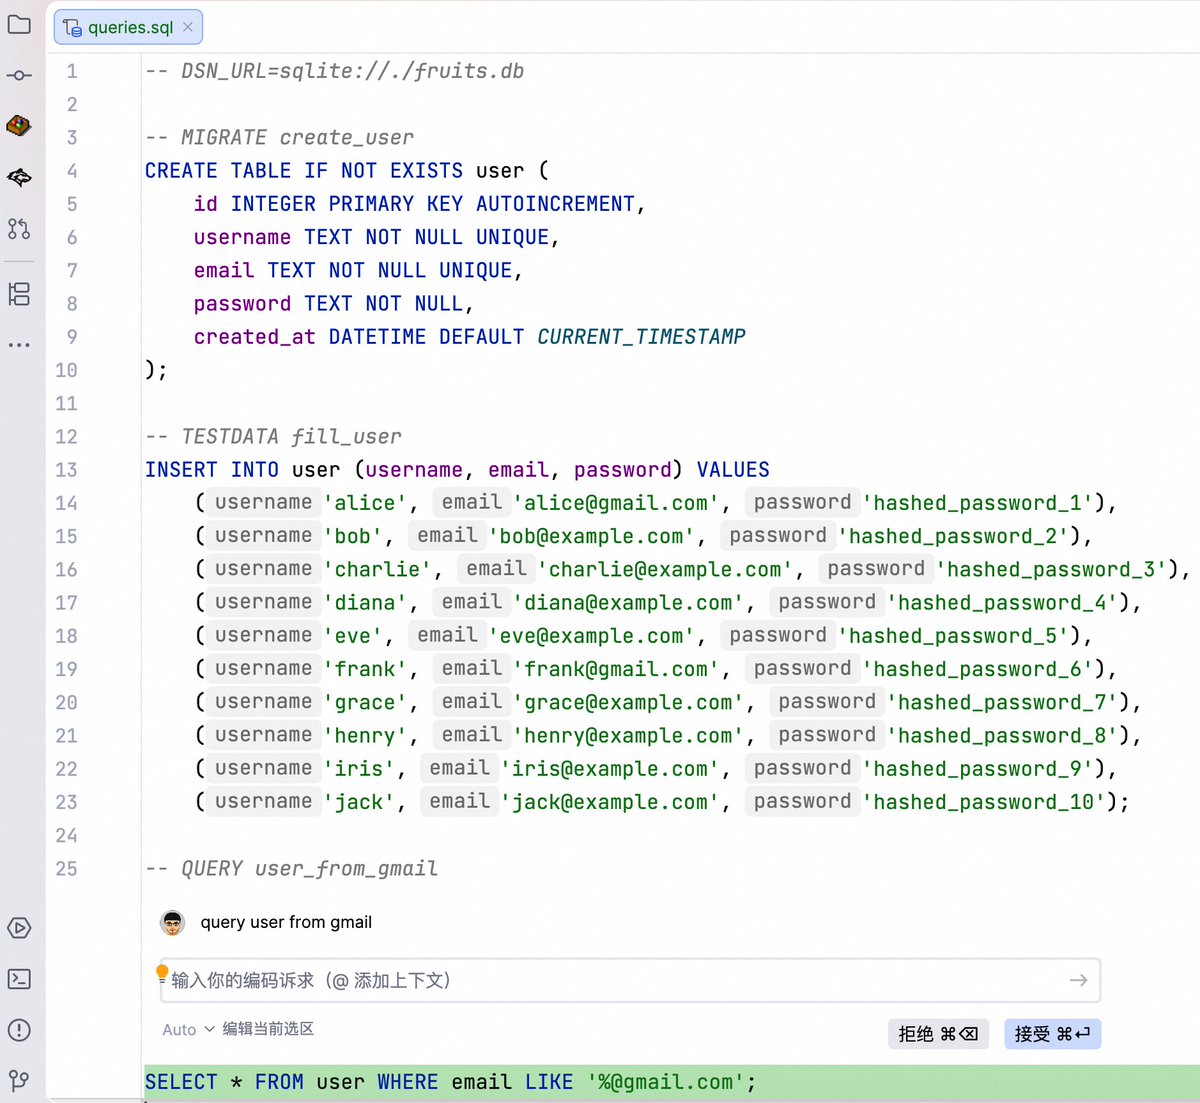Open the Git branches tool window

click(x=19, y=1080)
